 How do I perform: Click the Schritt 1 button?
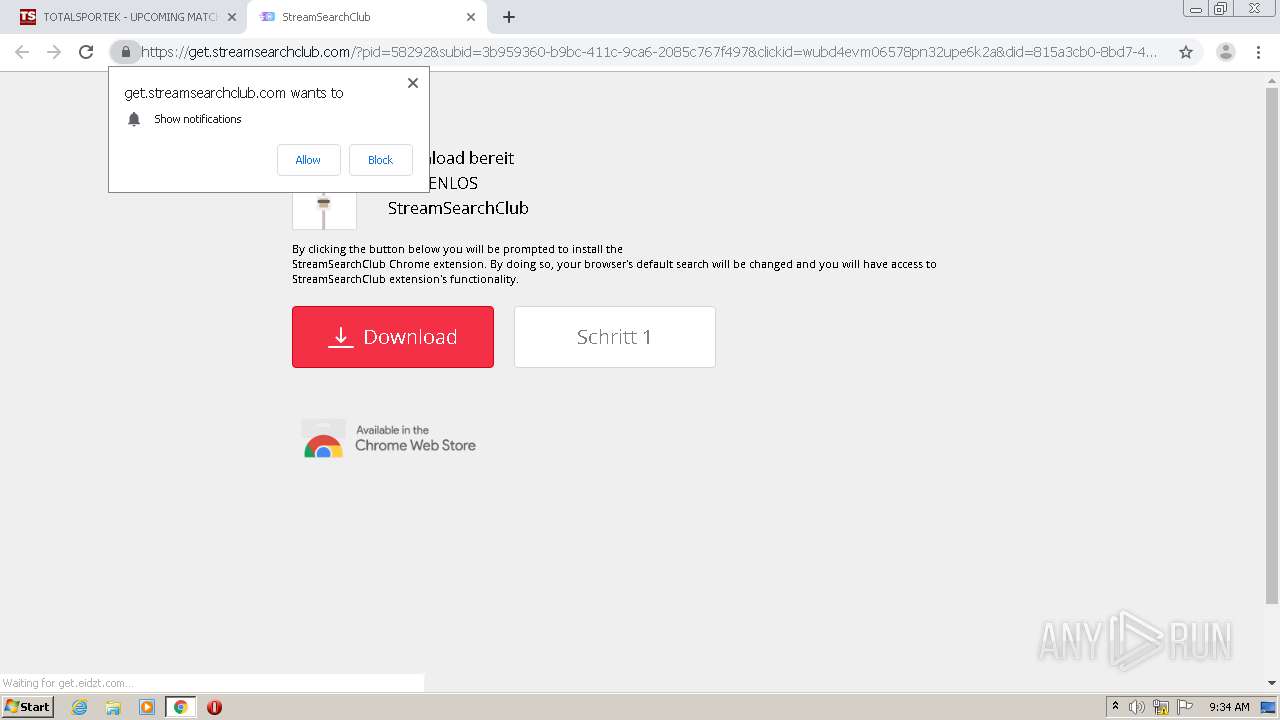[615, 337]
